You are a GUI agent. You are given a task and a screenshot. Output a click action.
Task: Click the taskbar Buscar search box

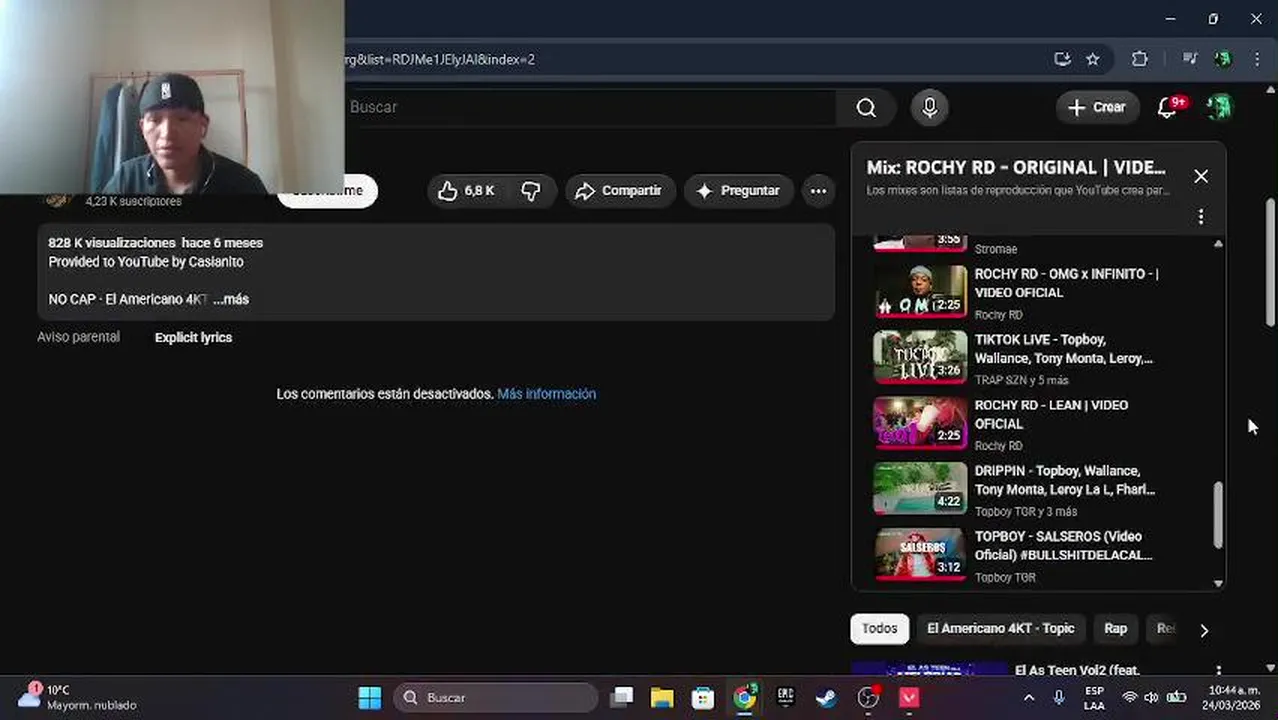click(496, 697)
